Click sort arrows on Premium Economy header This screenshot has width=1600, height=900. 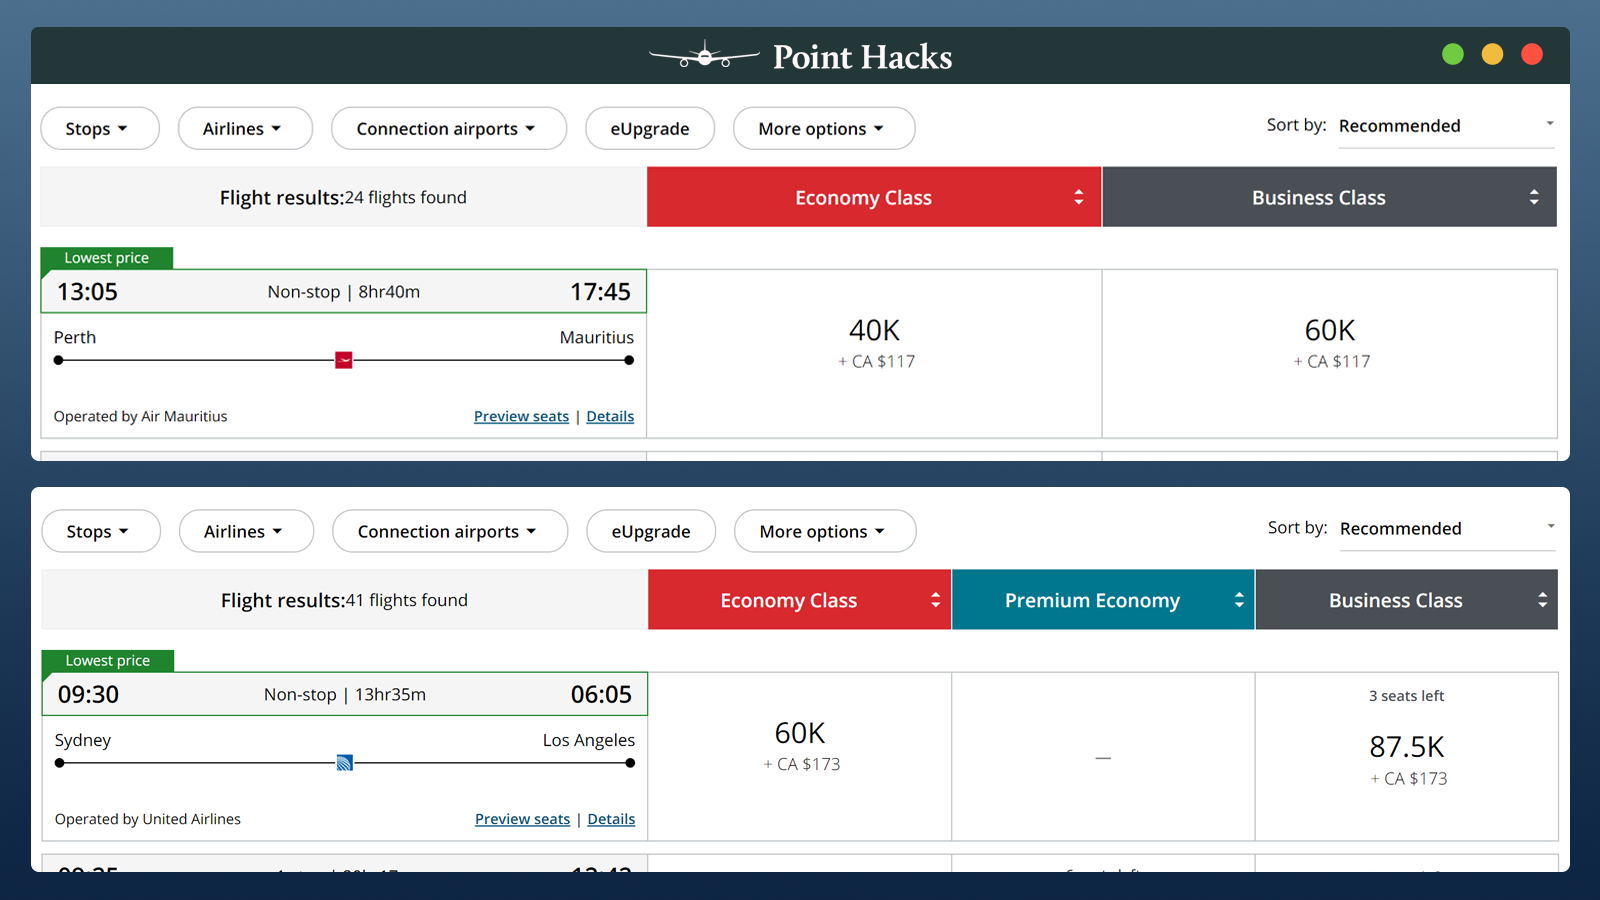(x=1239, y=600)
